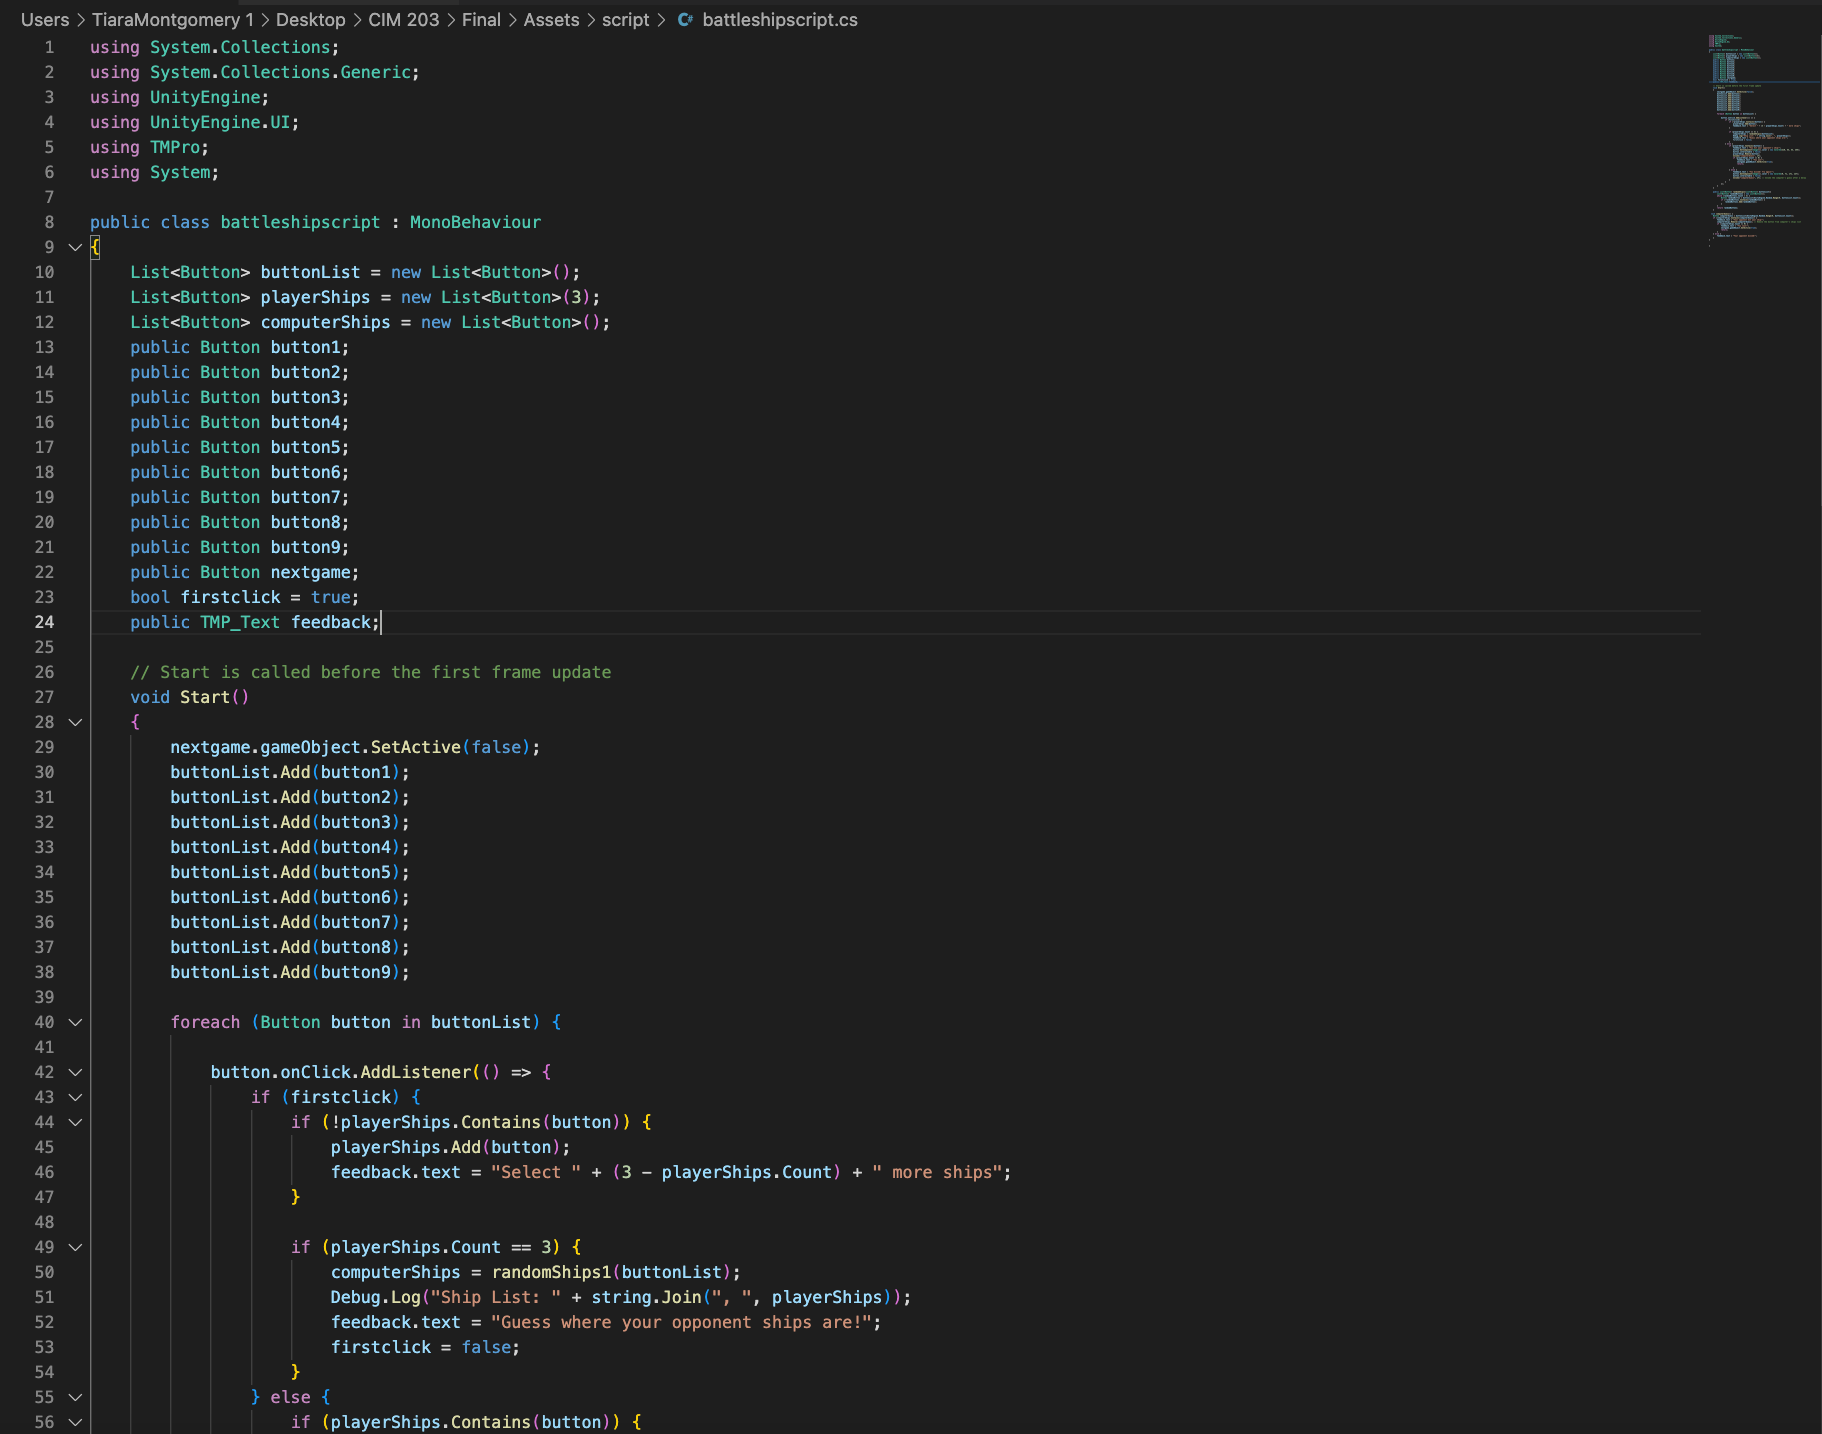Click 'public Button button7' declaration
This screenshot has width=1822, height=1434.
(240, 497)
